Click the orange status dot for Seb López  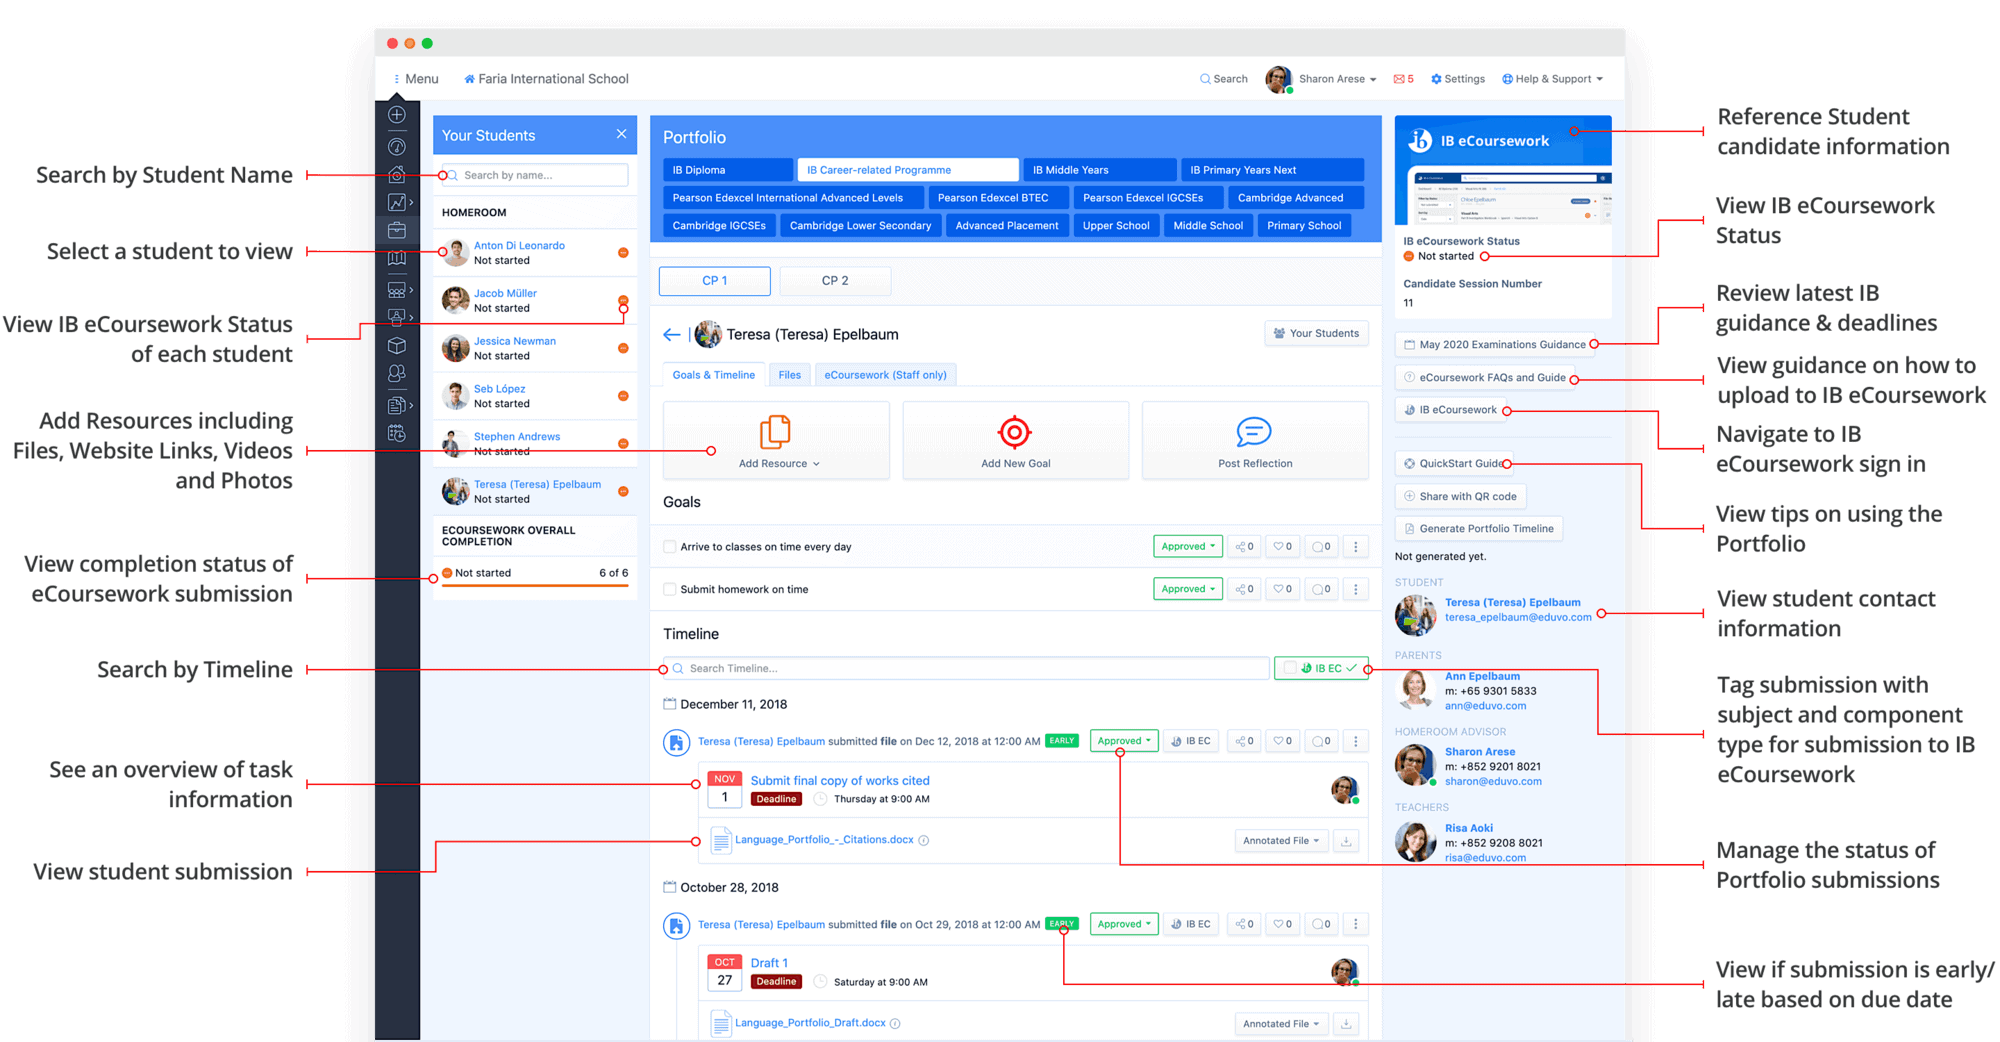coord(623,396)
